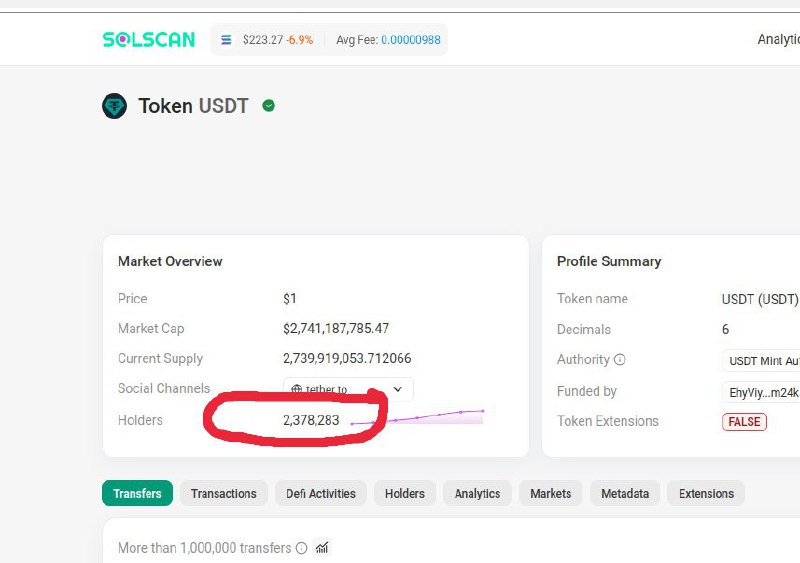Expand the Social Channels tether.to dropdown

pyautogui.click(x=397, y=390)
